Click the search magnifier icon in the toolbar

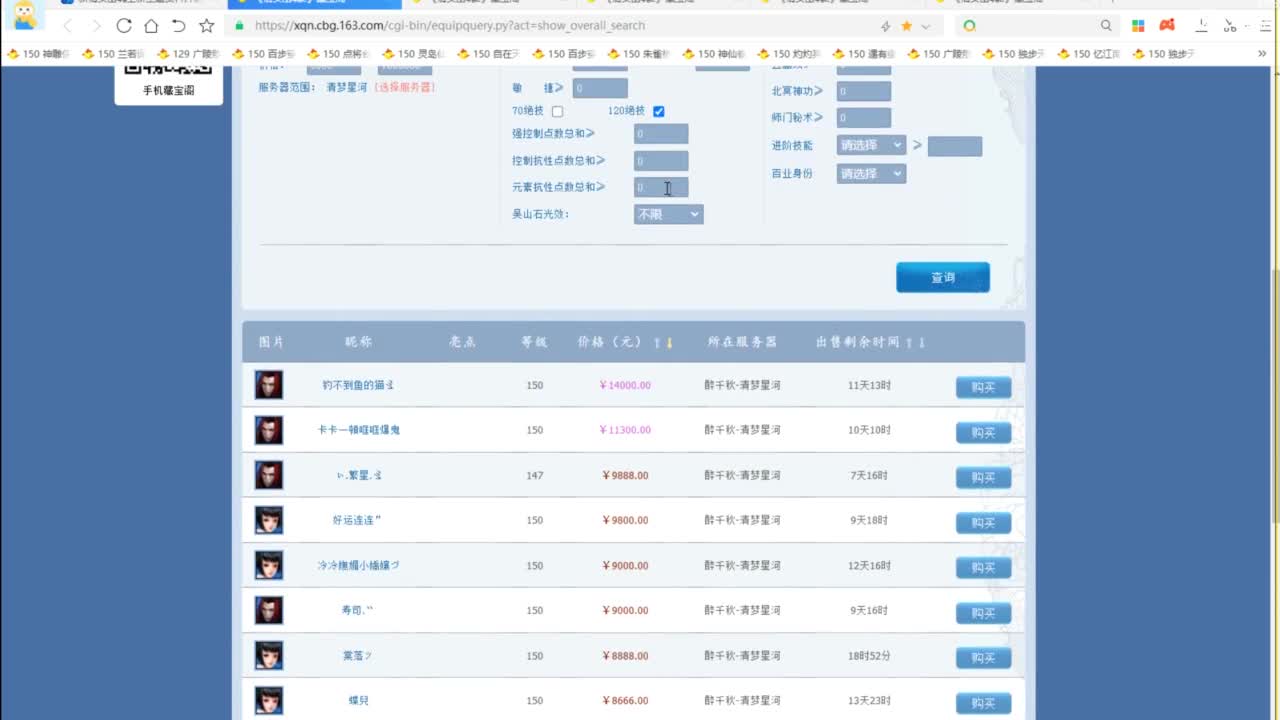pyautogui.click(x=1106, y=26)
